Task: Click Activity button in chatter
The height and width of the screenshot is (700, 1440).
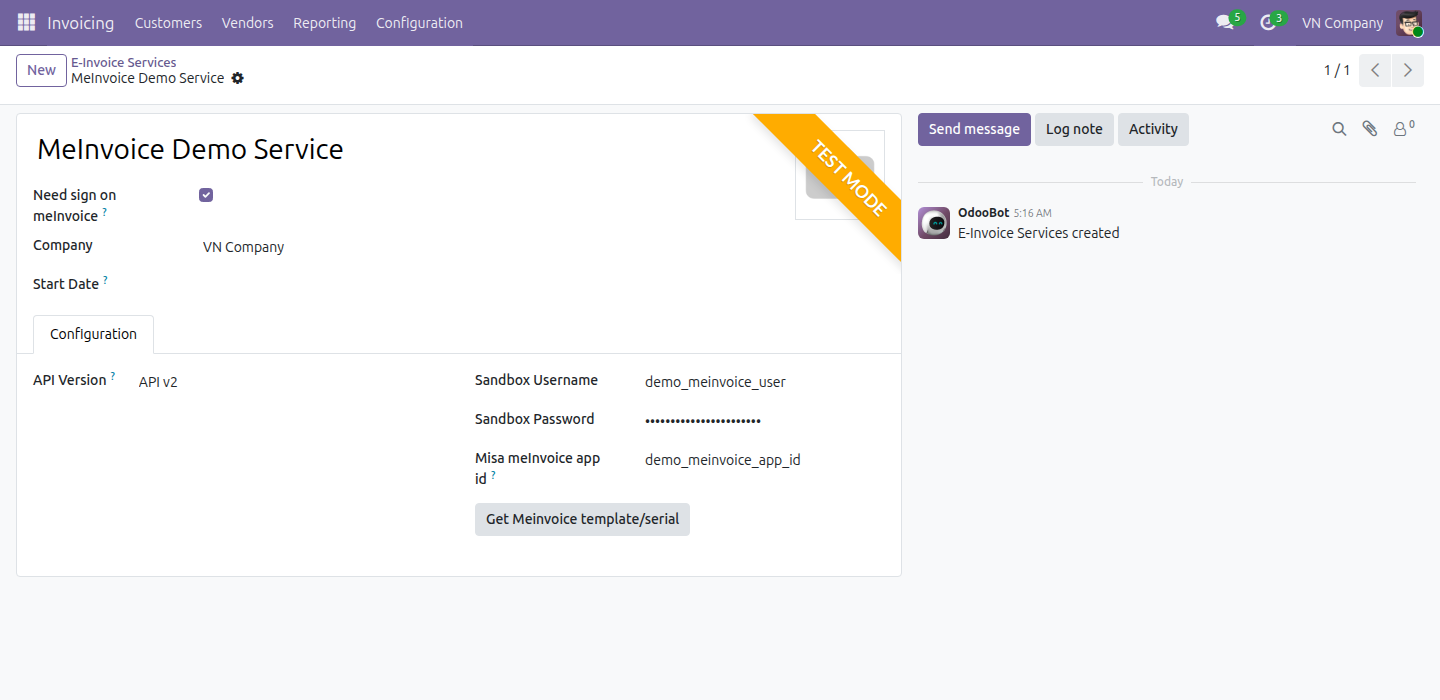Action: 1153,129
